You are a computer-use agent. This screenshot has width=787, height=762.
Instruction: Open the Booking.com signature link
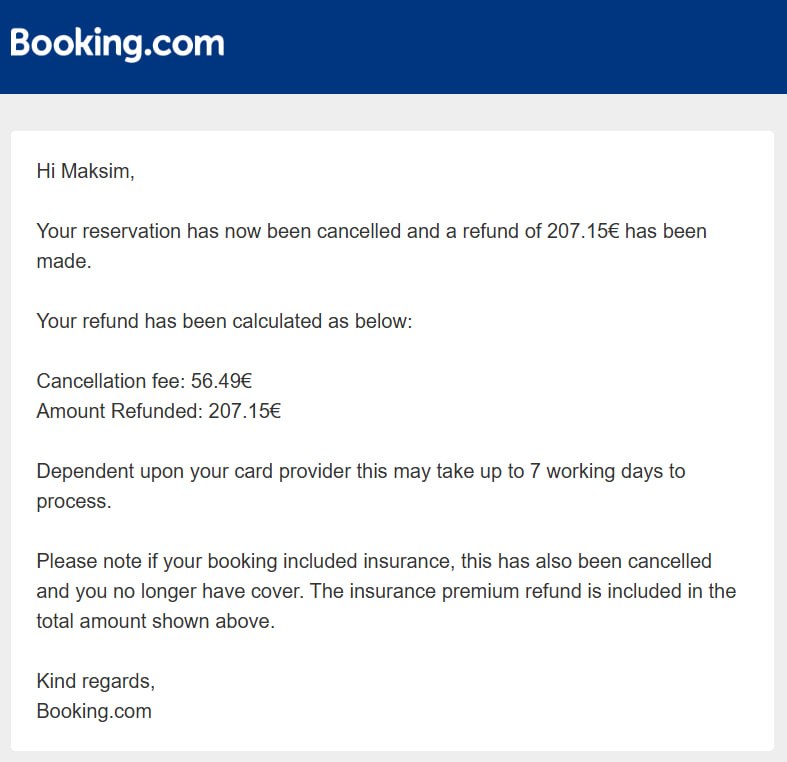pyautogui.click(x=94, y=711)
